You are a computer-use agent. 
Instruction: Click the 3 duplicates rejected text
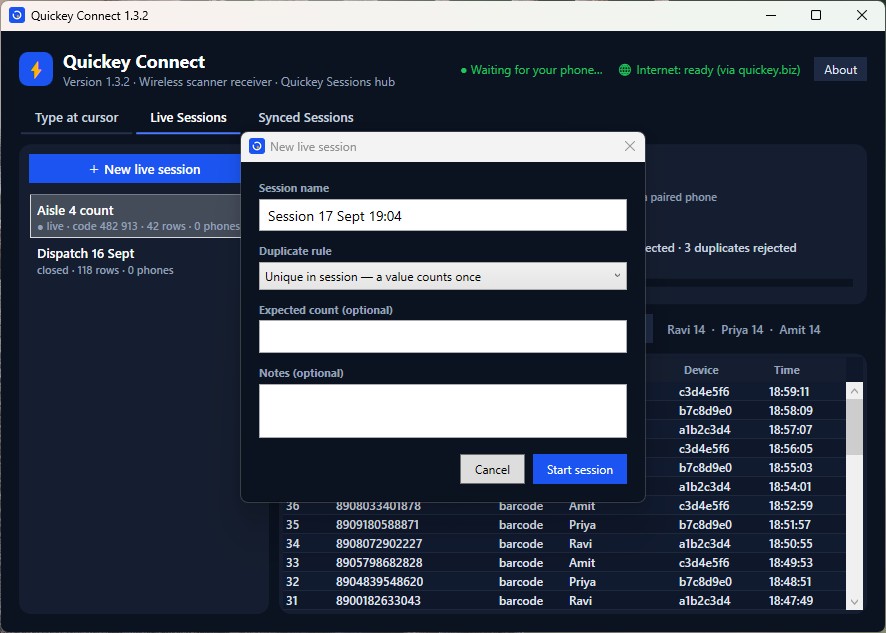[x=740, y=248]
